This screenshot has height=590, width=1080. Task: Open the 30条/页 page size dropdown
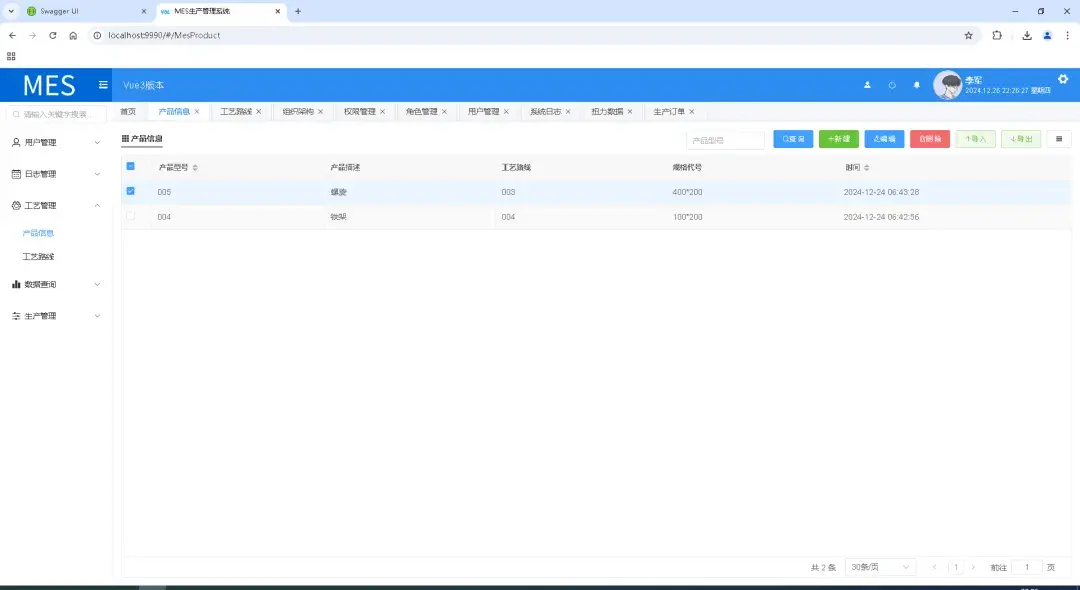tap(879, 566)
